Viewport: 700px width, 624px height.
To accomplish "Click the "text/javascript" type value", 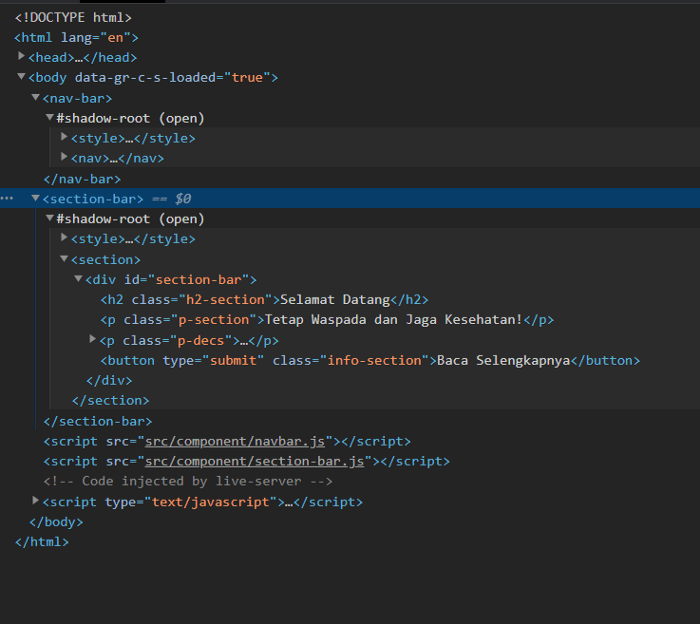I will [211, 502].
